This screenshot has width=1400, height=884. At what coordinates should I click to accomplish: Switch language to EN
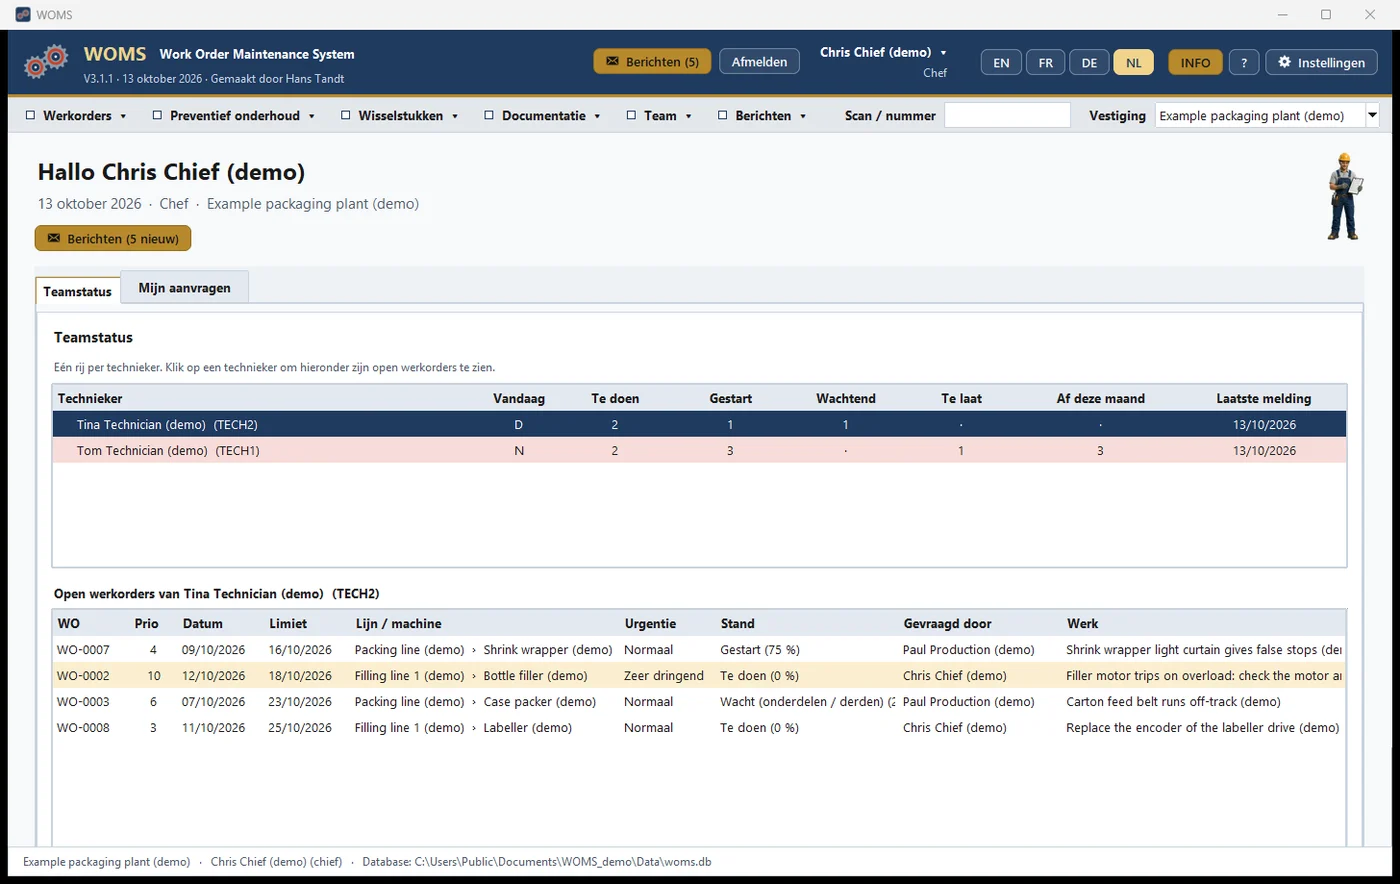[1001, 62]
